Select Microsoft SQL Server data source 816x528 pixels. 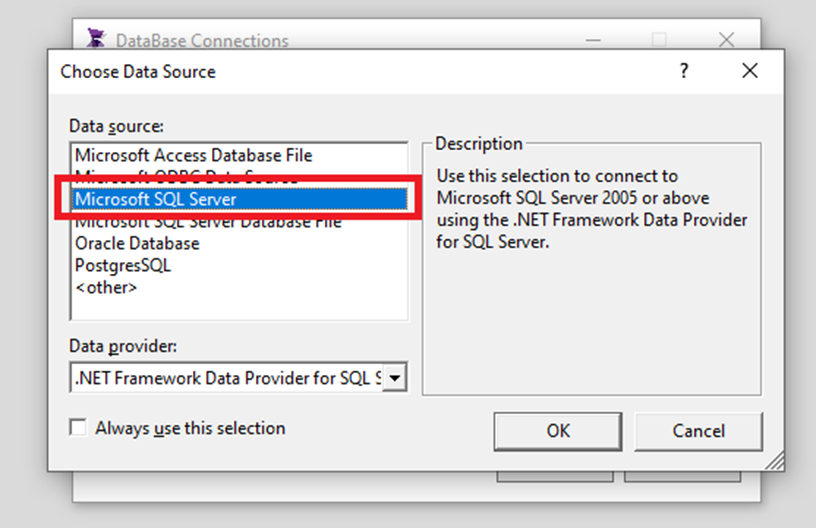pos(239,199)
